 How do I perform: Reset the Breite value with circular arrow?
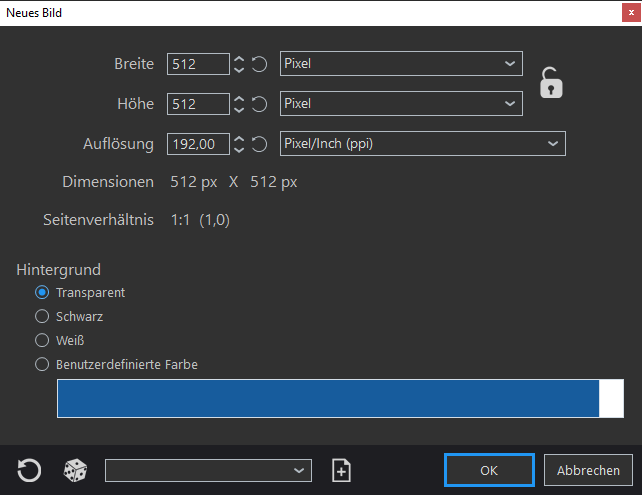(x=259, y=64)
